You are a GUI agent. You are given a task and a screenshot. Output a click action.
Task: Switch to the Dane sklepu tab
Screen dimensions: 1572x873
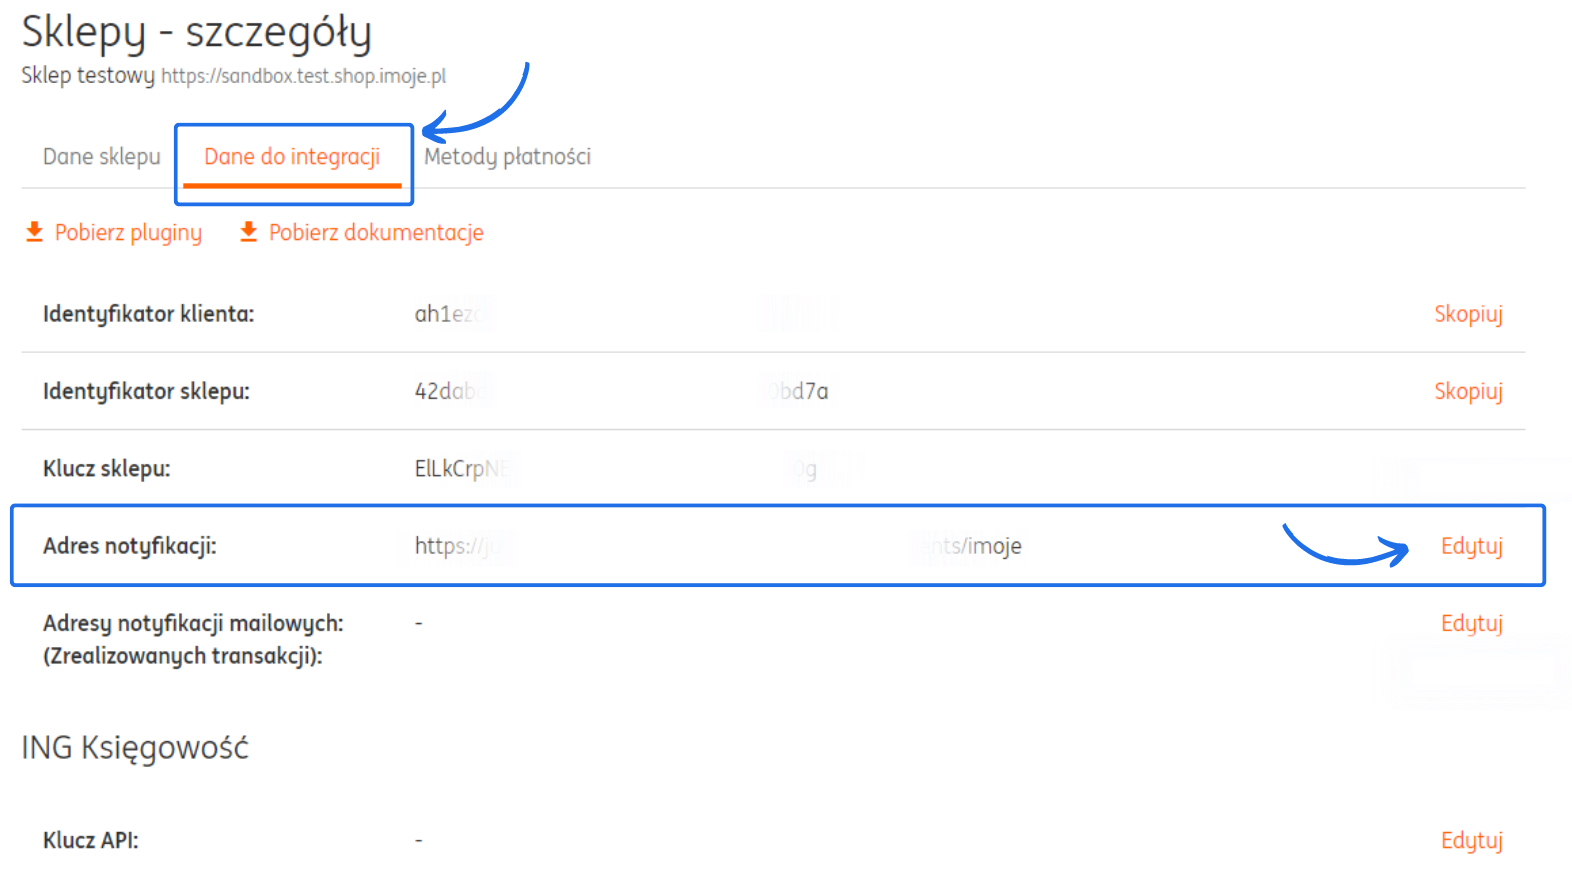(101, 157)
